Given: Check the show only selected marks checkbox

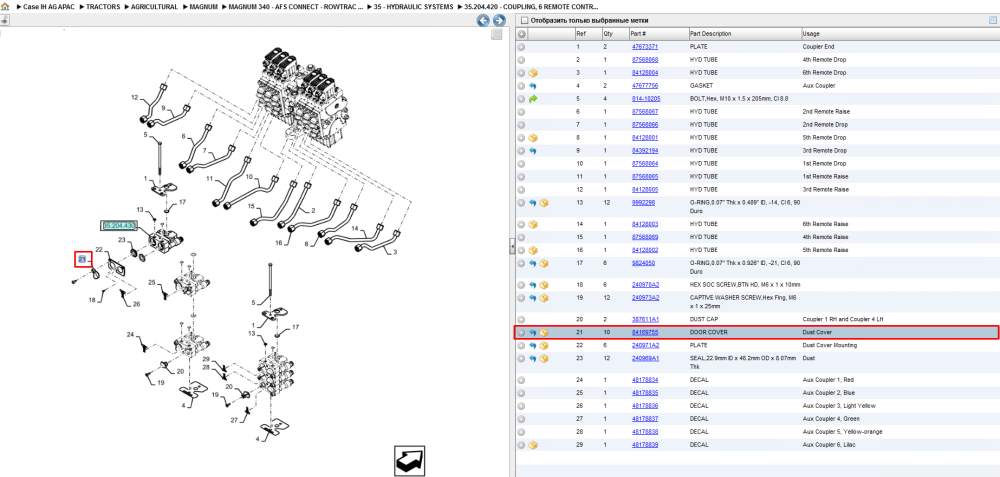Looking at the screenshot, I should pos(523,20).
